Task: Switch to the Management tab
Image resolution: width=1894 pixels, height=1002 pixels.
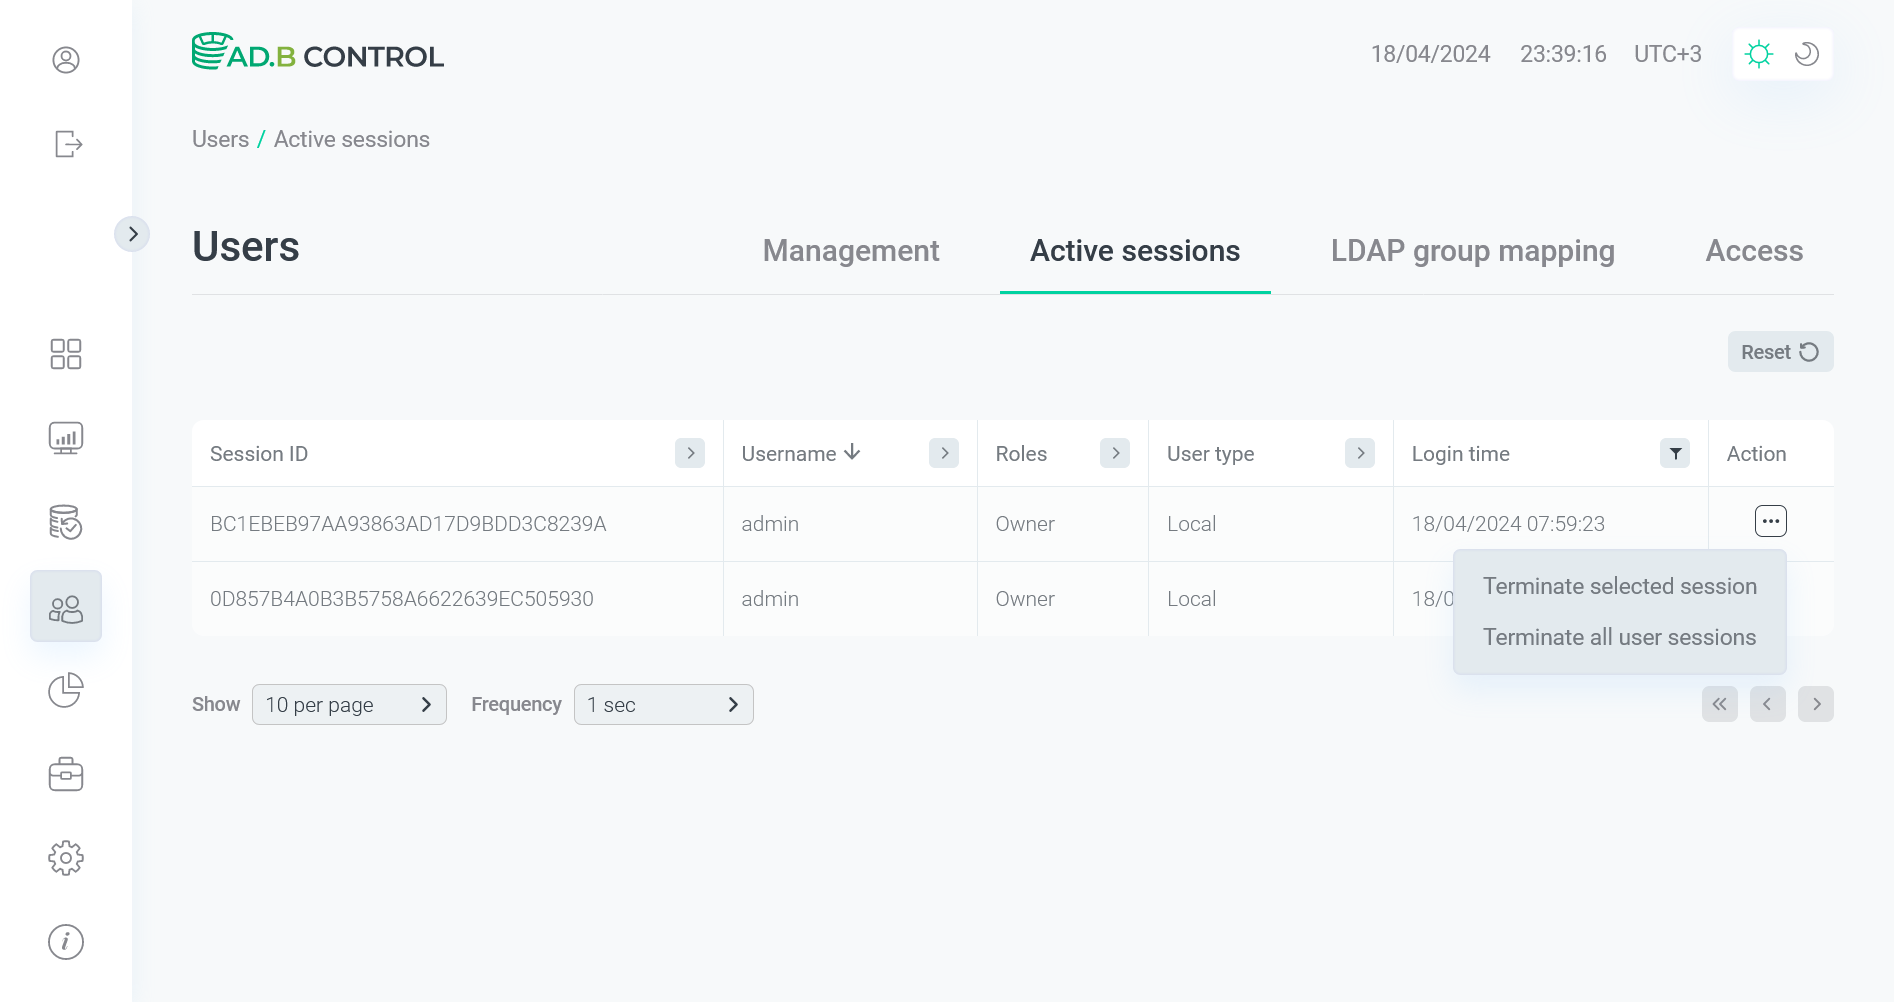Action: (850, 251)
